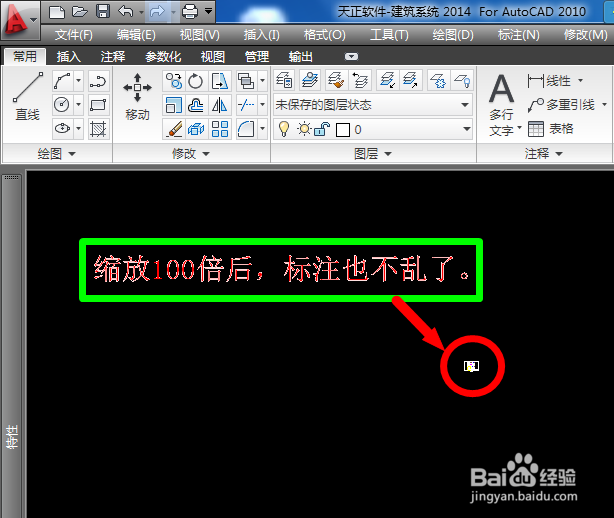Open the Edit (编辑) menu
Screen dimensions: 614x518
click(x=136, y=35)
